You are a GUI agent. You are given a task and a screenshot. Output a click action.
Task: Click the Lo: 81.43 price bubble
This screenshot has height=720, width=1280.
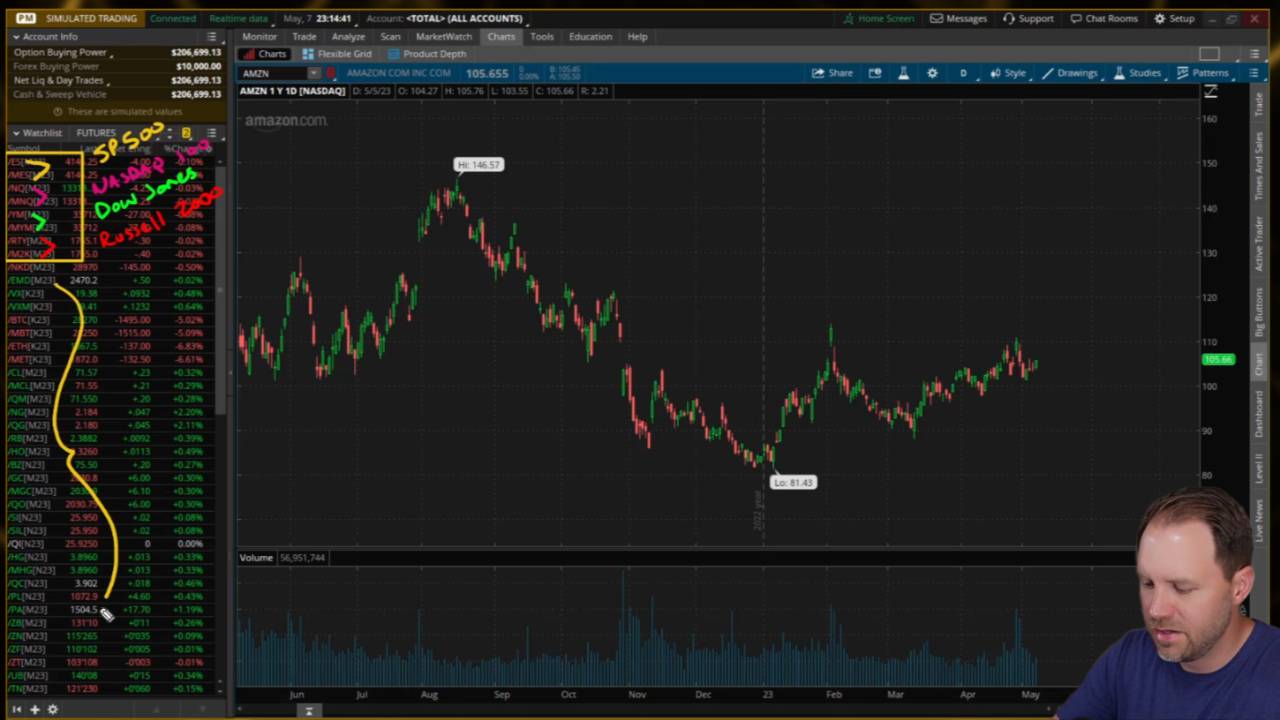tap(793, 482)
